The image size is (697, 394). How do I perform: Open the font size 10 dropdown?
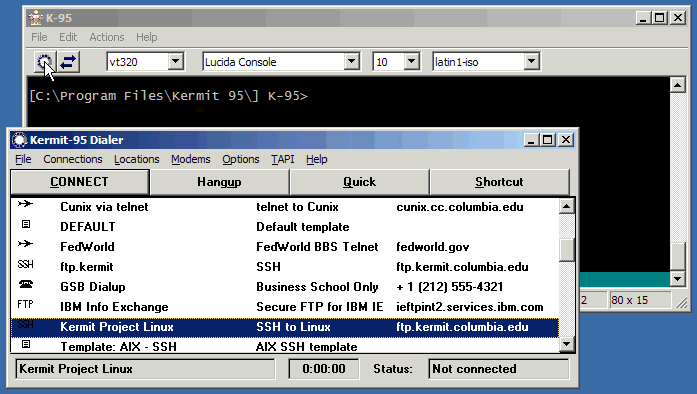(412, 61)
